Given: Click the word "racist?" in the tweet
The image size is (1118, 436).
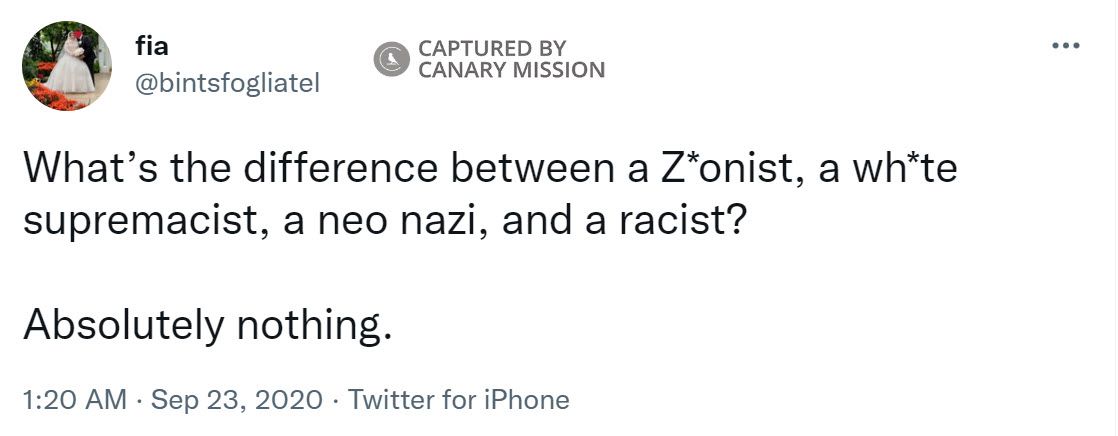Looking at the screenshot, I should (x=678, y=221).
